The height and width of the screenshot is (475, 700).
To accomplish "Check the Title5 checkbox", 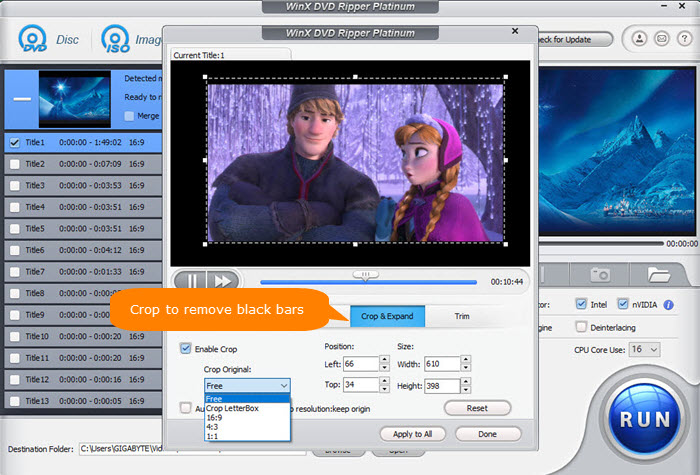I will pos(15,229).
